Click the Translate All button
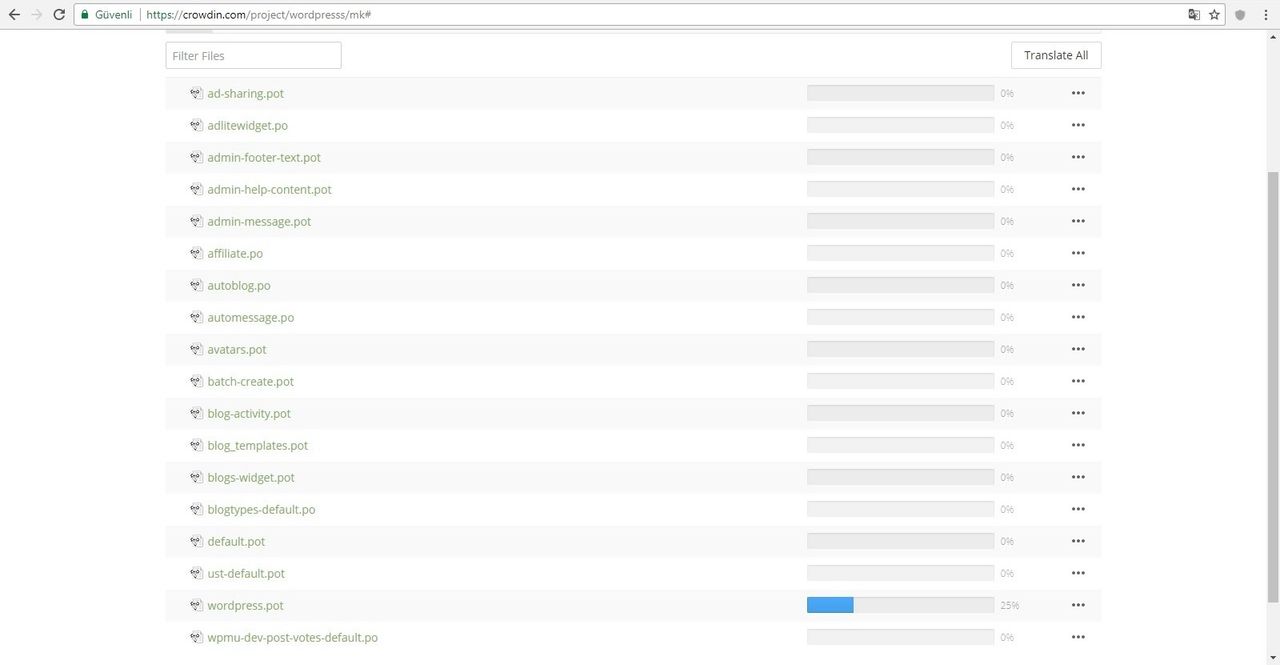 tap(1056, 55)
